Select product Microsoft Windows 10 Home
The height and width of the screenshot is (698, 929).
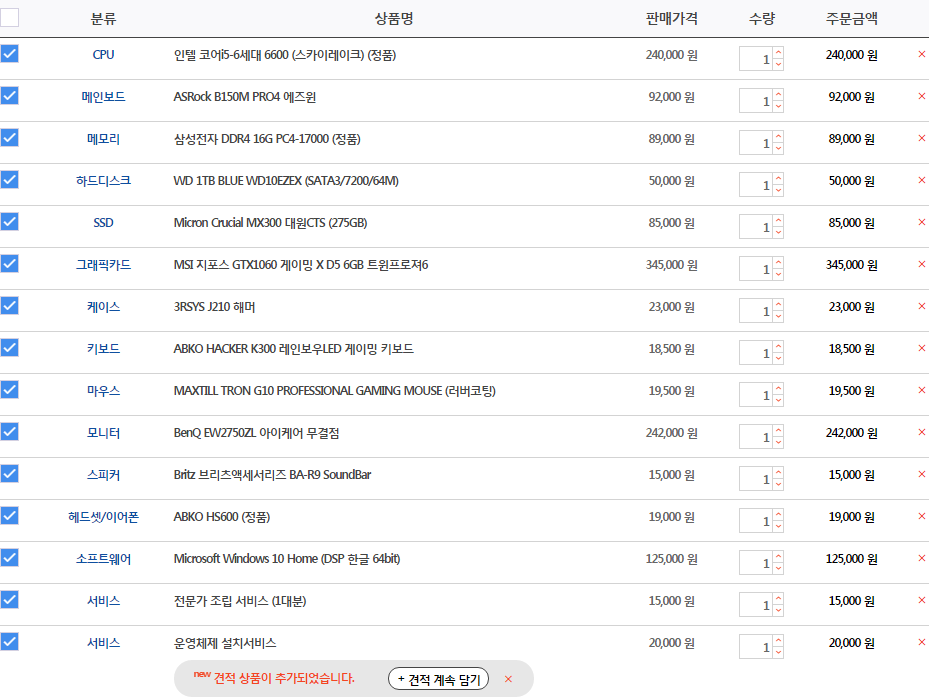point(287,559)
